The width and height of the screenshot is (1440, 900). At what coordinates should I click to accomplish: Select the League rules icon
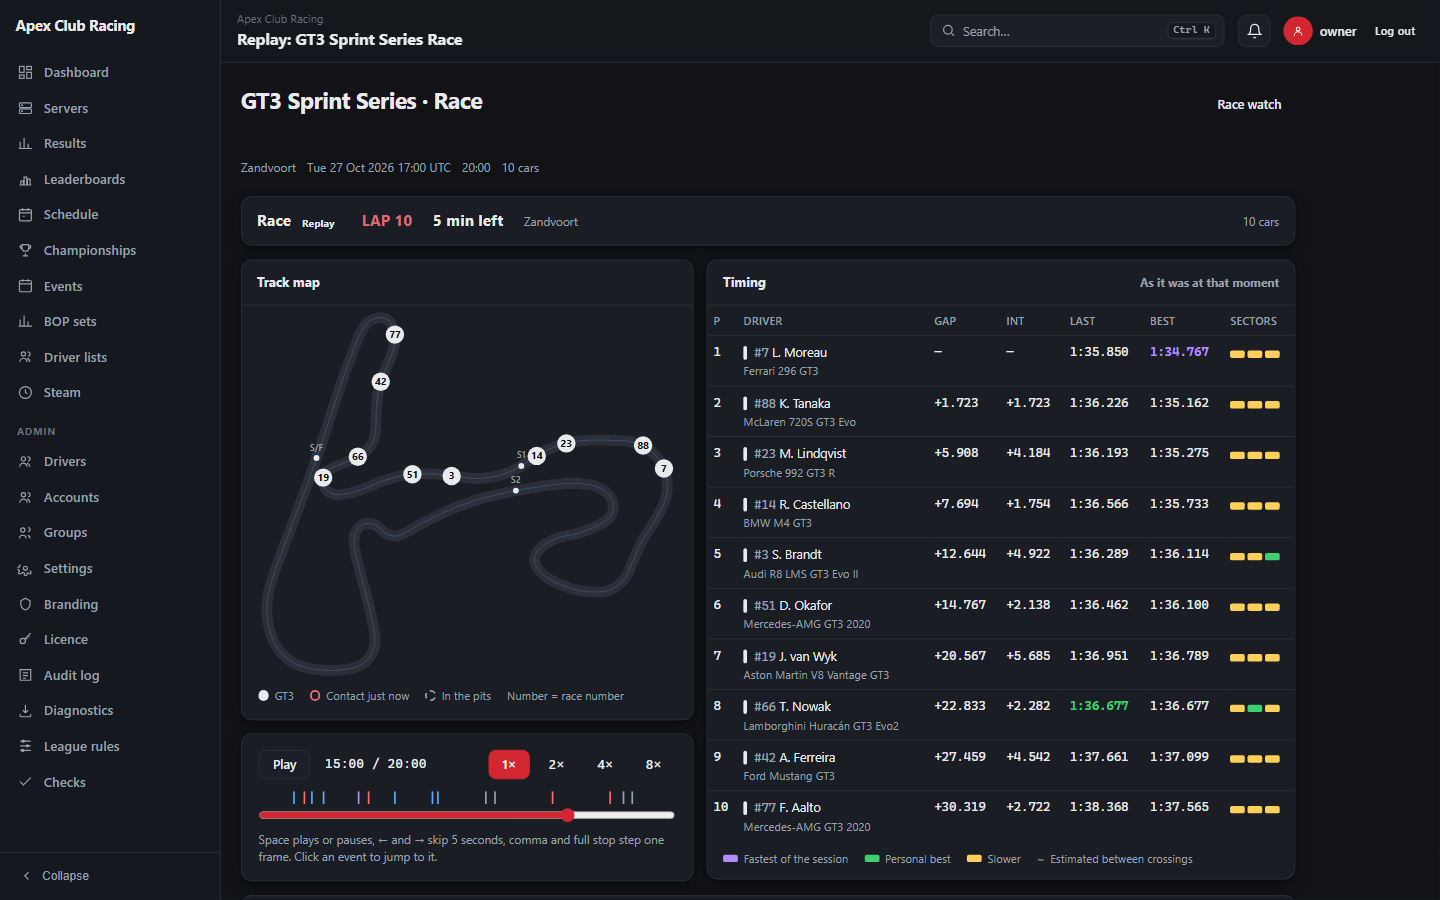25,746
